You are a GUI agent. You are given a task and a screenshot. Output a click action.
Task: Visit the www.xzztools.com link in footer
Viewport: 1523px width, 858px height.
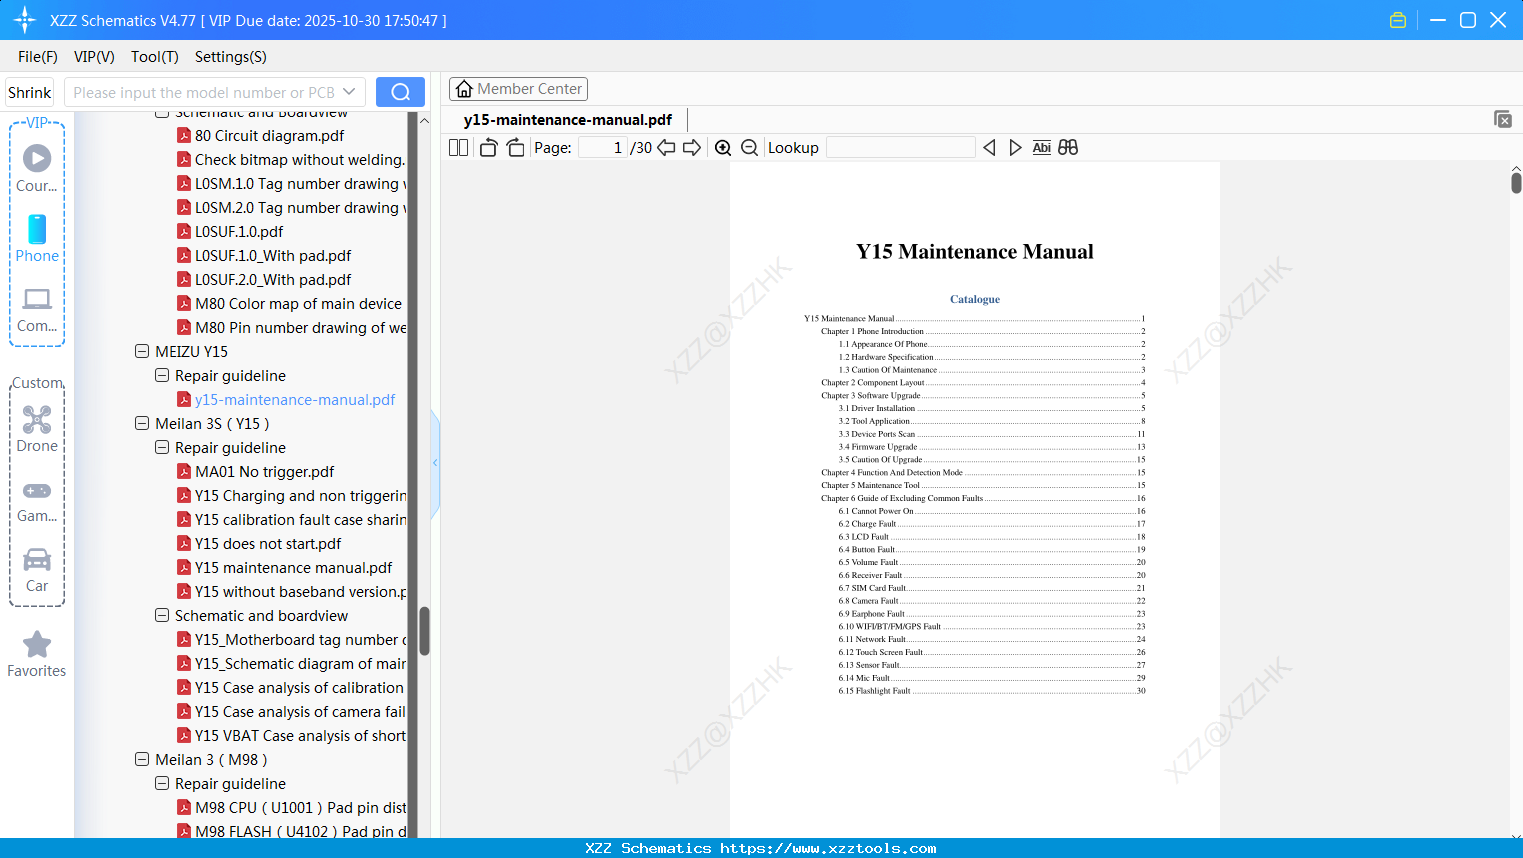[x=828, y=848]
